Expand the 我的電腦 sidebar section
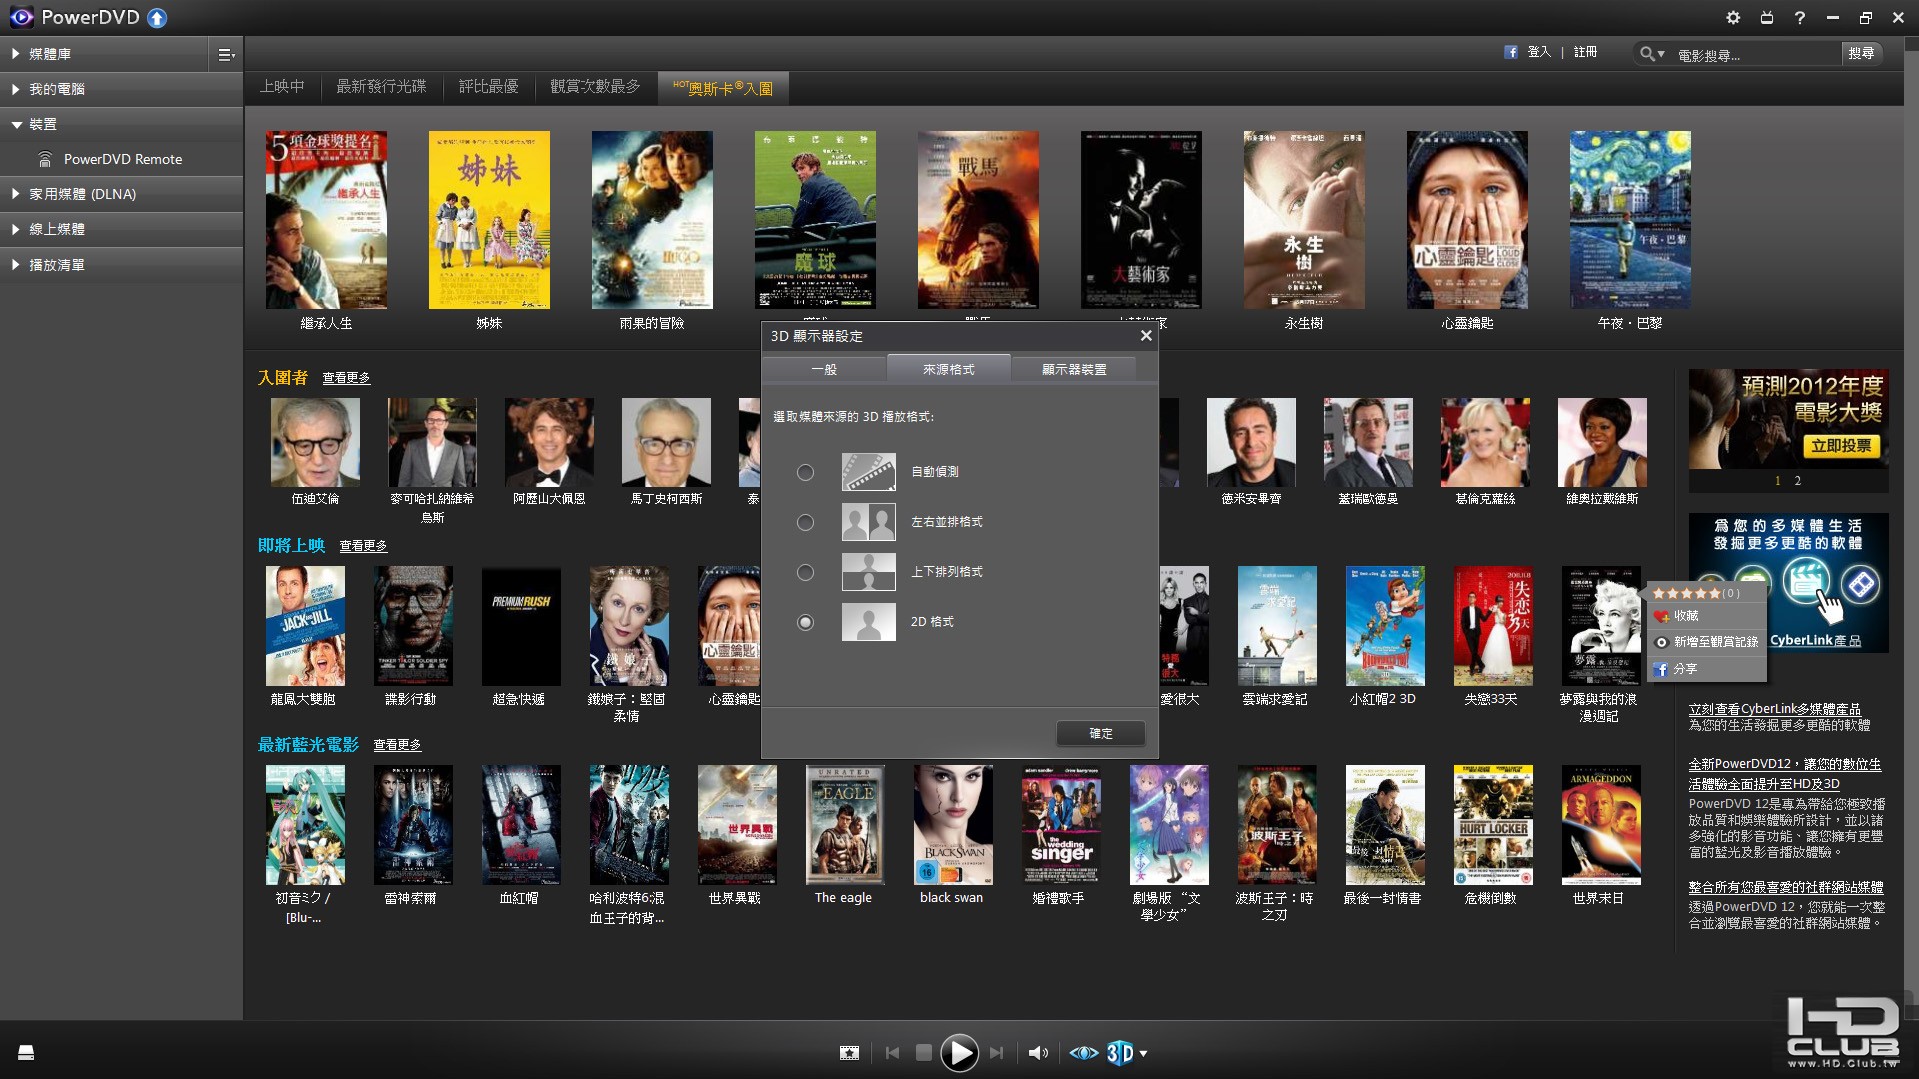This screenshot has width=1919, height=1079. [x=15, y=89]
